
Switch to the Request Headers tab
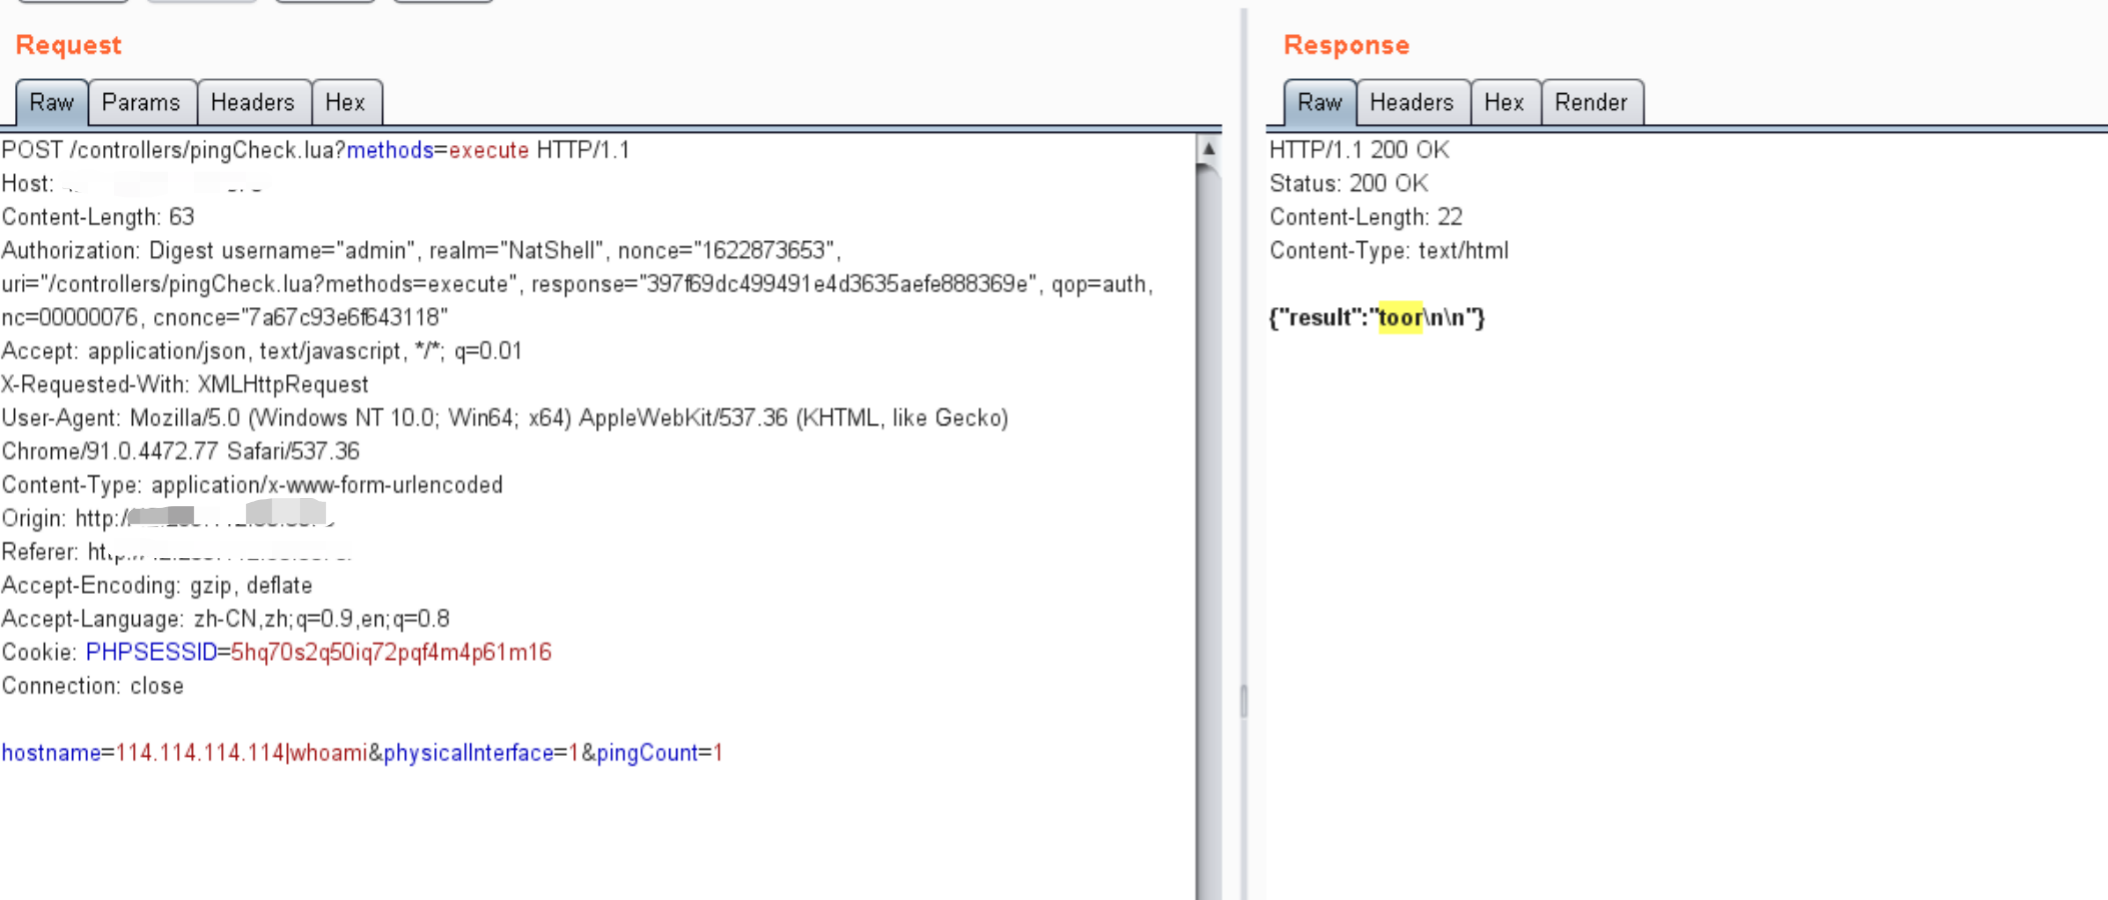click(253, 102)
